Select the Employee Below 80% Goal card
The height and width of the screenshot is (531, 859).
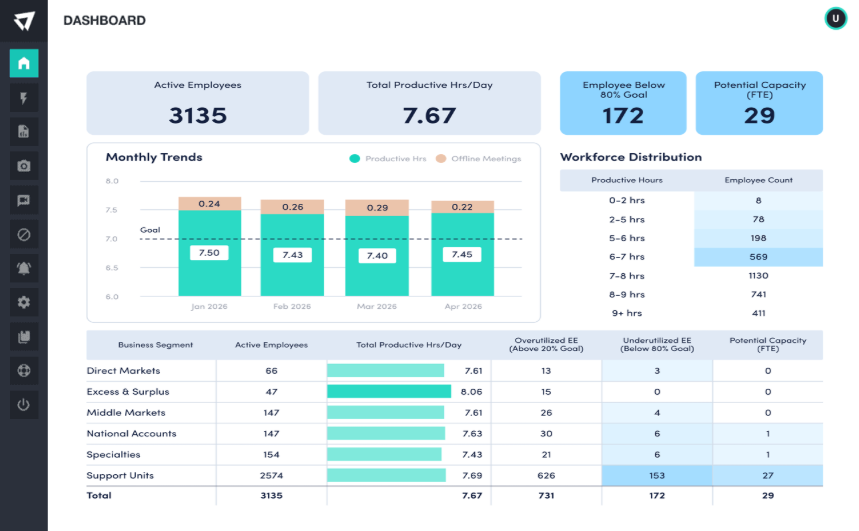[623, 103]
